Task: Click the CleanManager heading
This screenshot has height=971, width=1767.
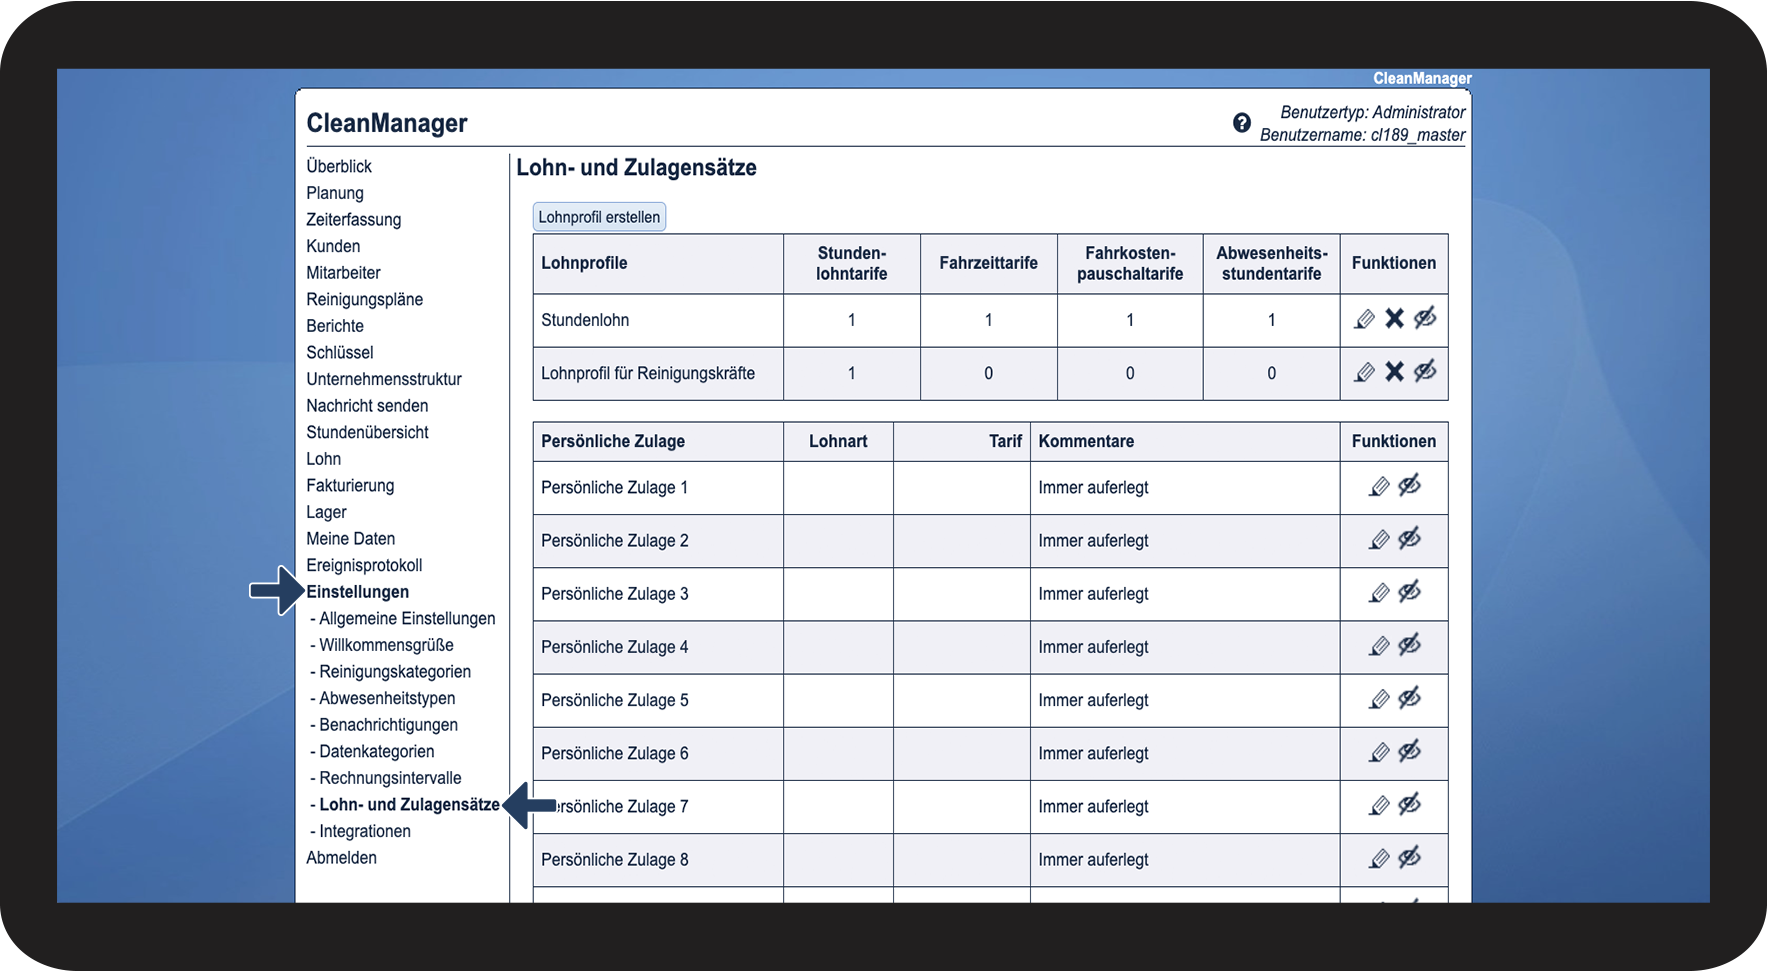Action: tap(387, 123)
